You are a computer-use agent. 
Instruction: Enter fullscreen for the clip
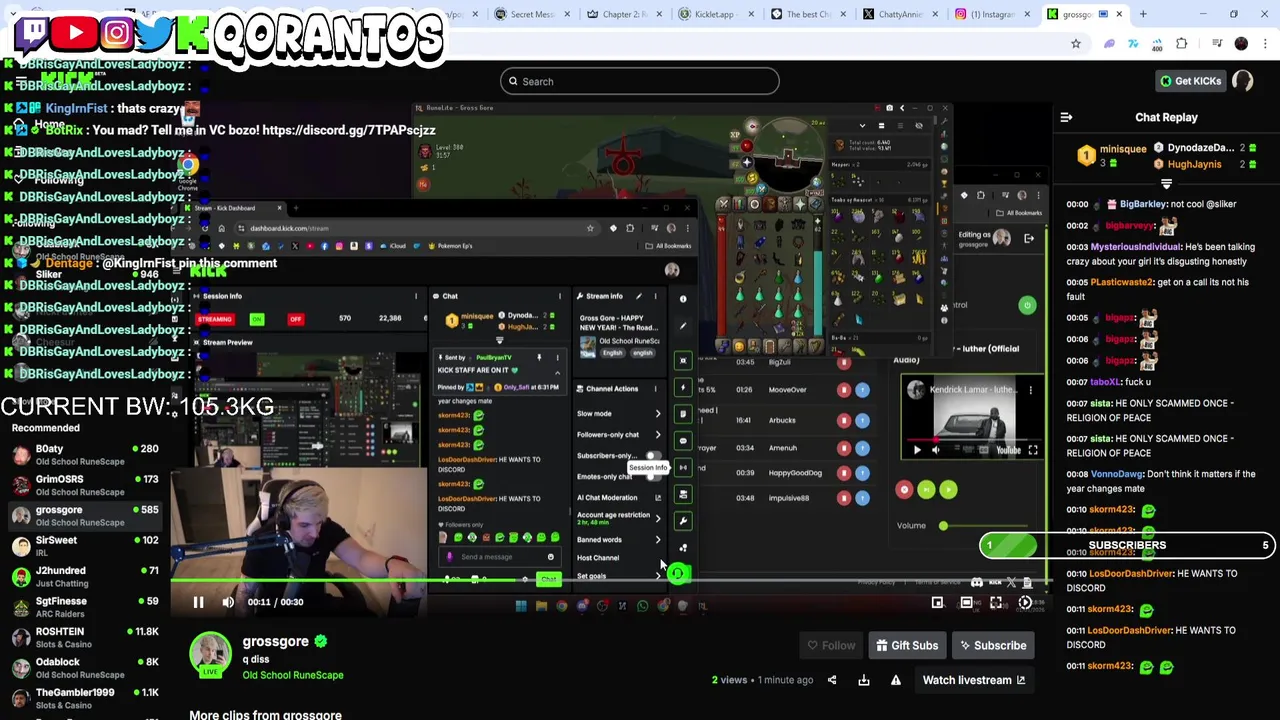996,602
